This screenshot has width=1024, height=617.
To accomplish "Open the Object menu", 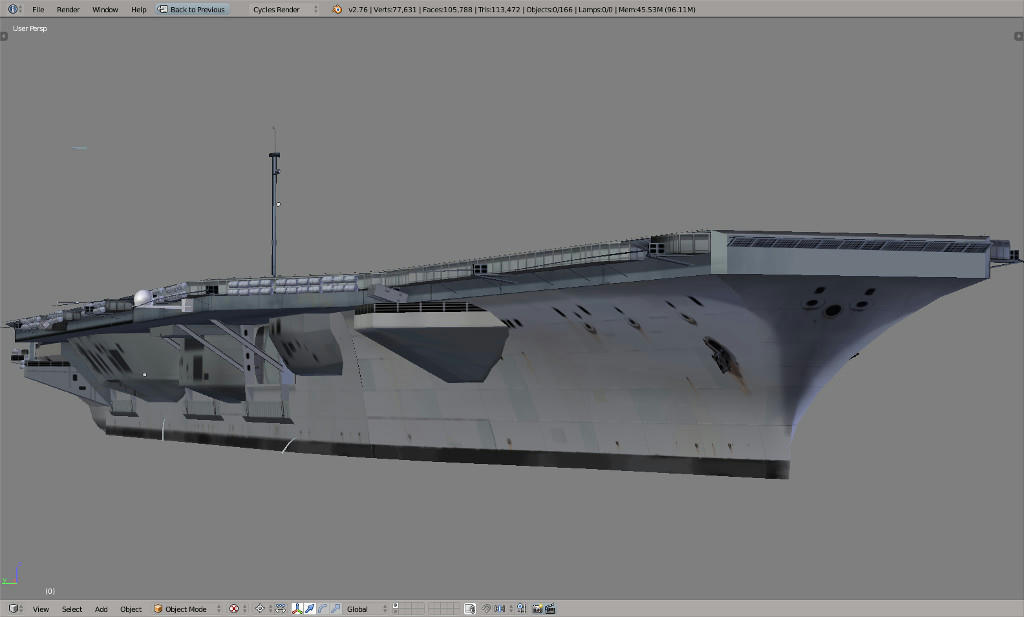I will 129,607.
